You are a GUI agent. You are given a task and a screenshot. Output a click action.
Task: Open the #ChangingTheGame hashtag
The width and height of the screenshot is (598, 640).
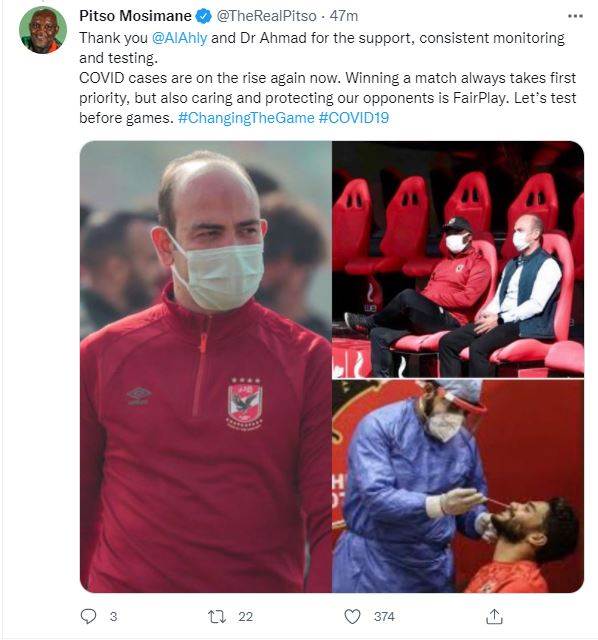tap(246, 118)
